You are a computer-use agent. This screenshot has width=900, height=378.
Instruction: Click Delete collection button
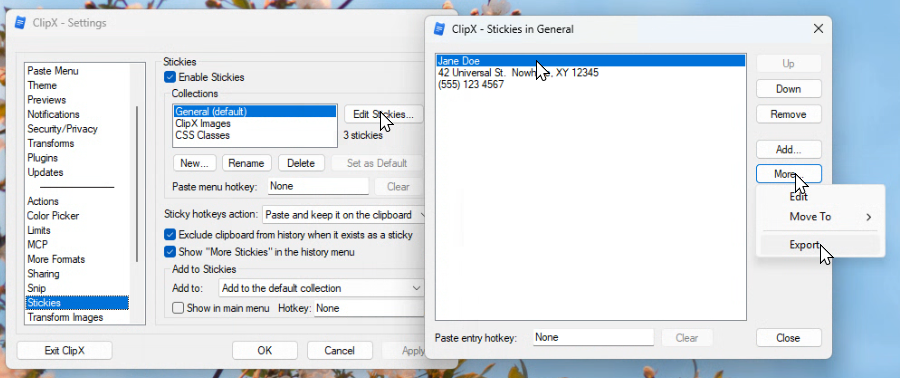[x=301, y=163]
